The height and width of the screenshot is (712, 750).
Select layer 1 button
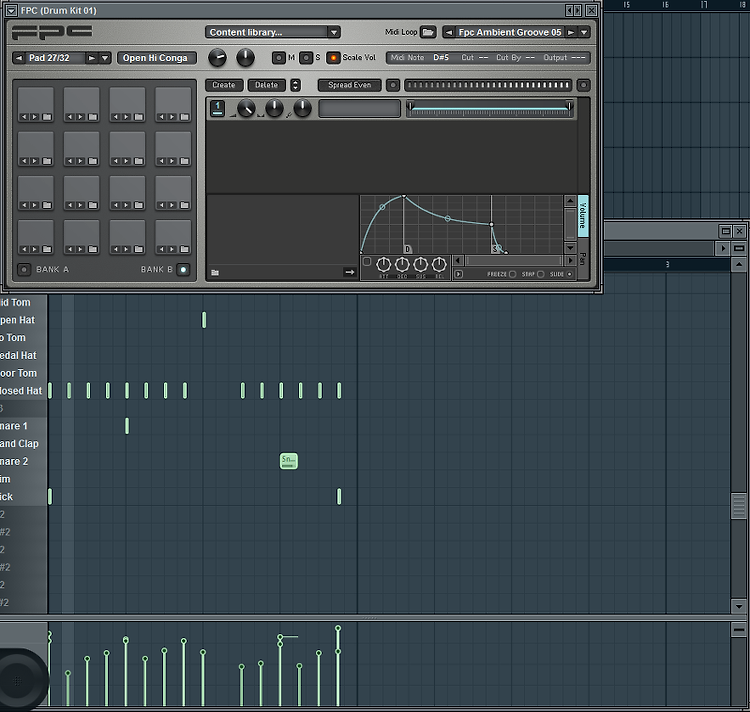click(x=218, y=108)
